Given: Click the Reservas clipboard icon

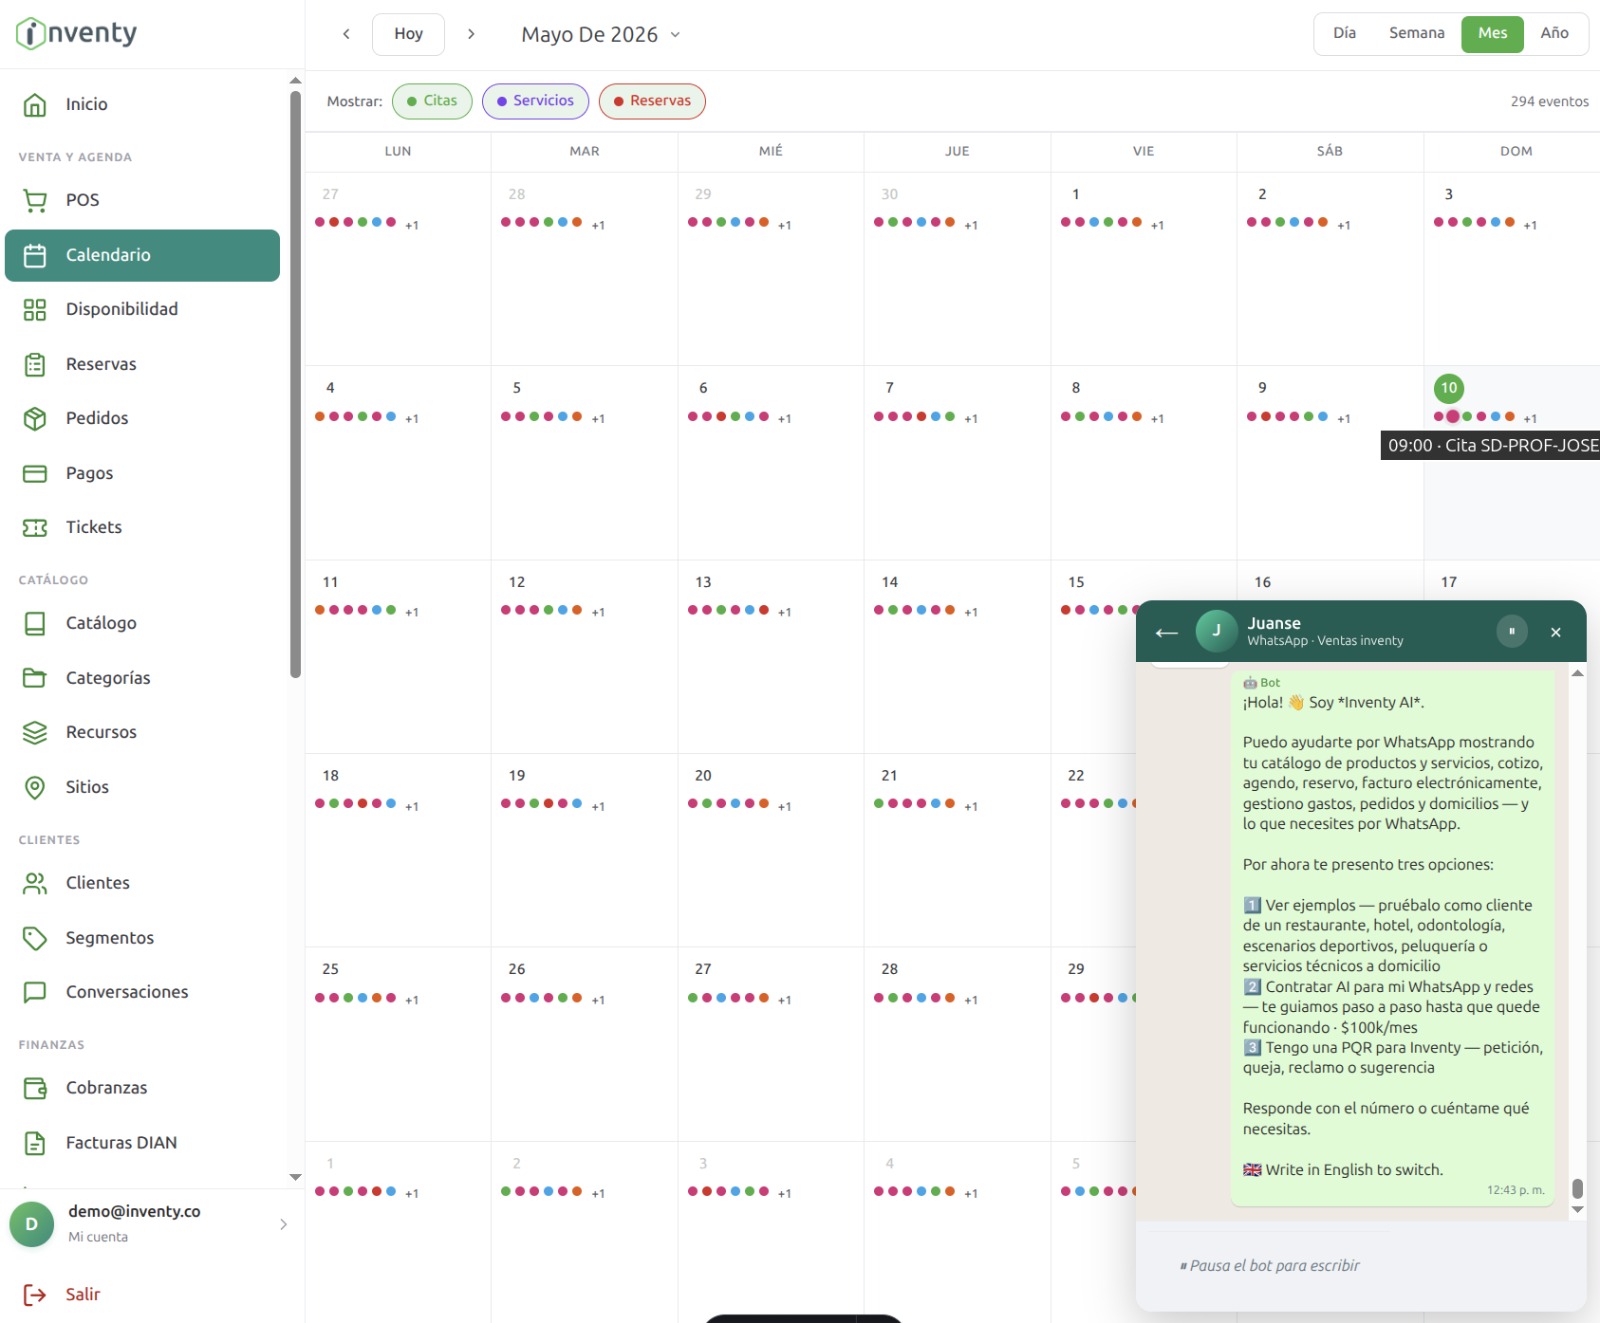Looking at the screenshot, I should [x=35, y=364].
